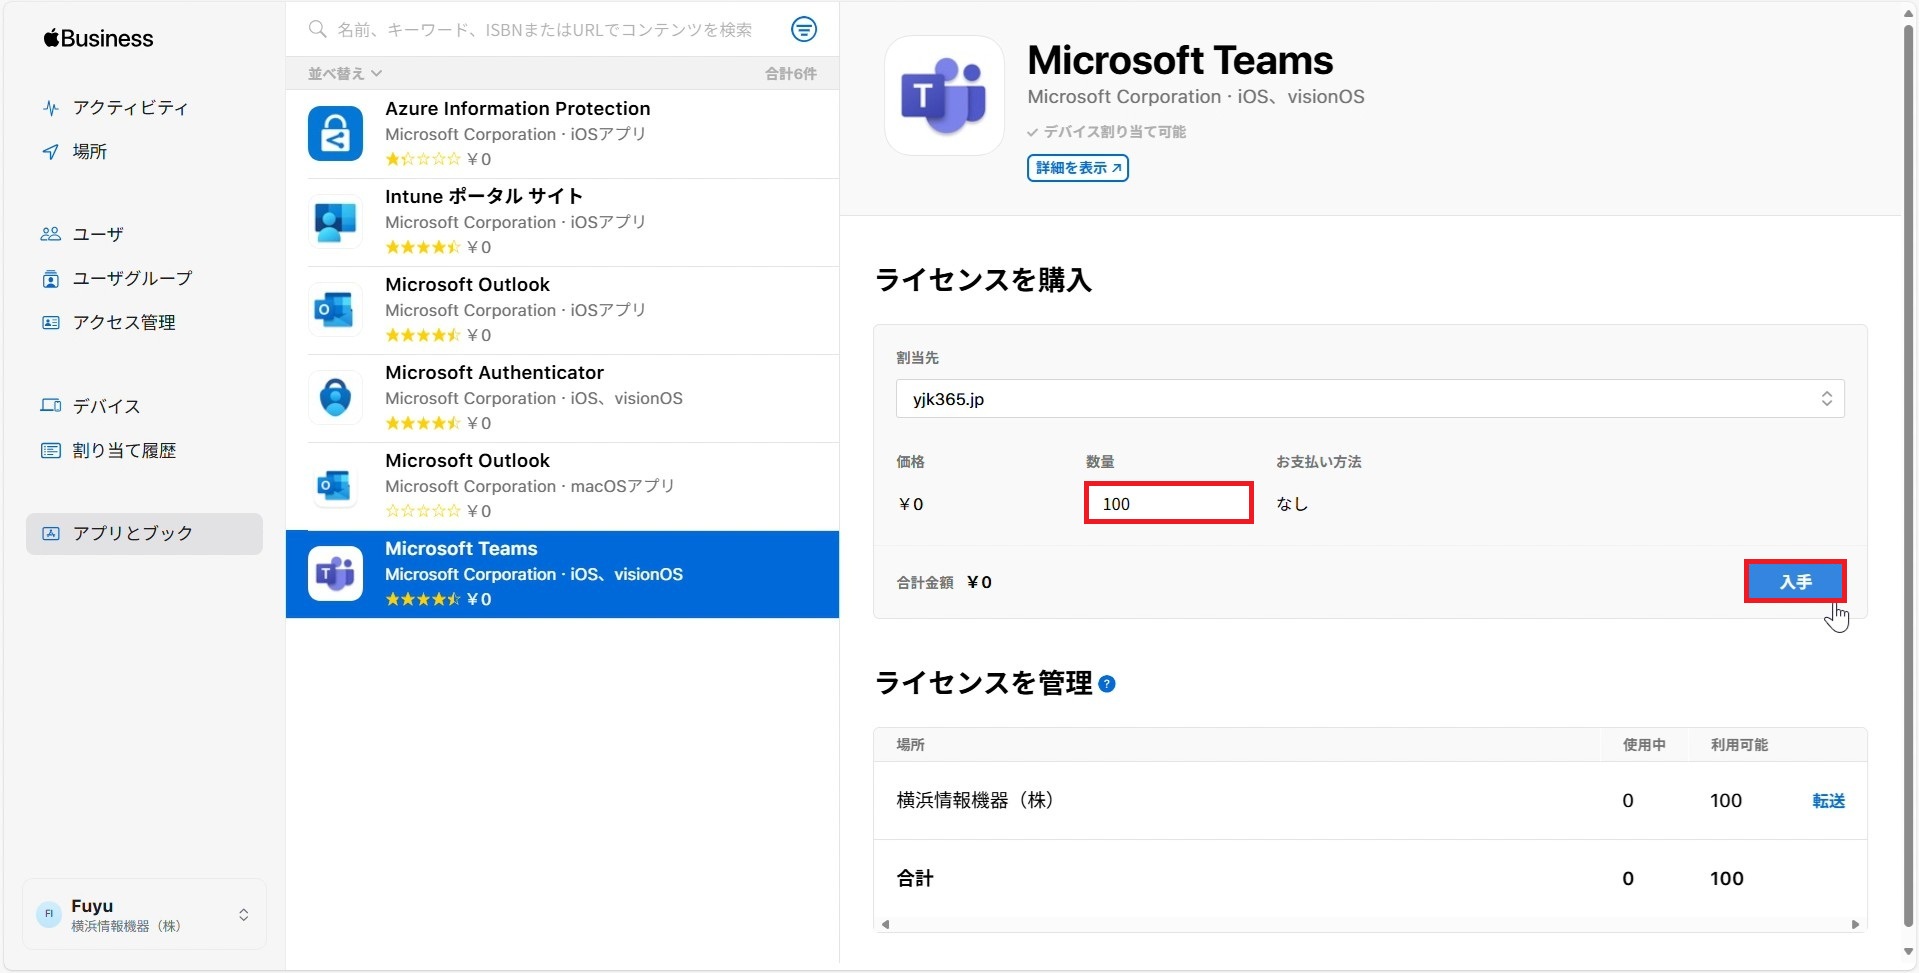Click the large Microsoft Teams logo
The image size is (1920, 973).
tap(944, 96)
